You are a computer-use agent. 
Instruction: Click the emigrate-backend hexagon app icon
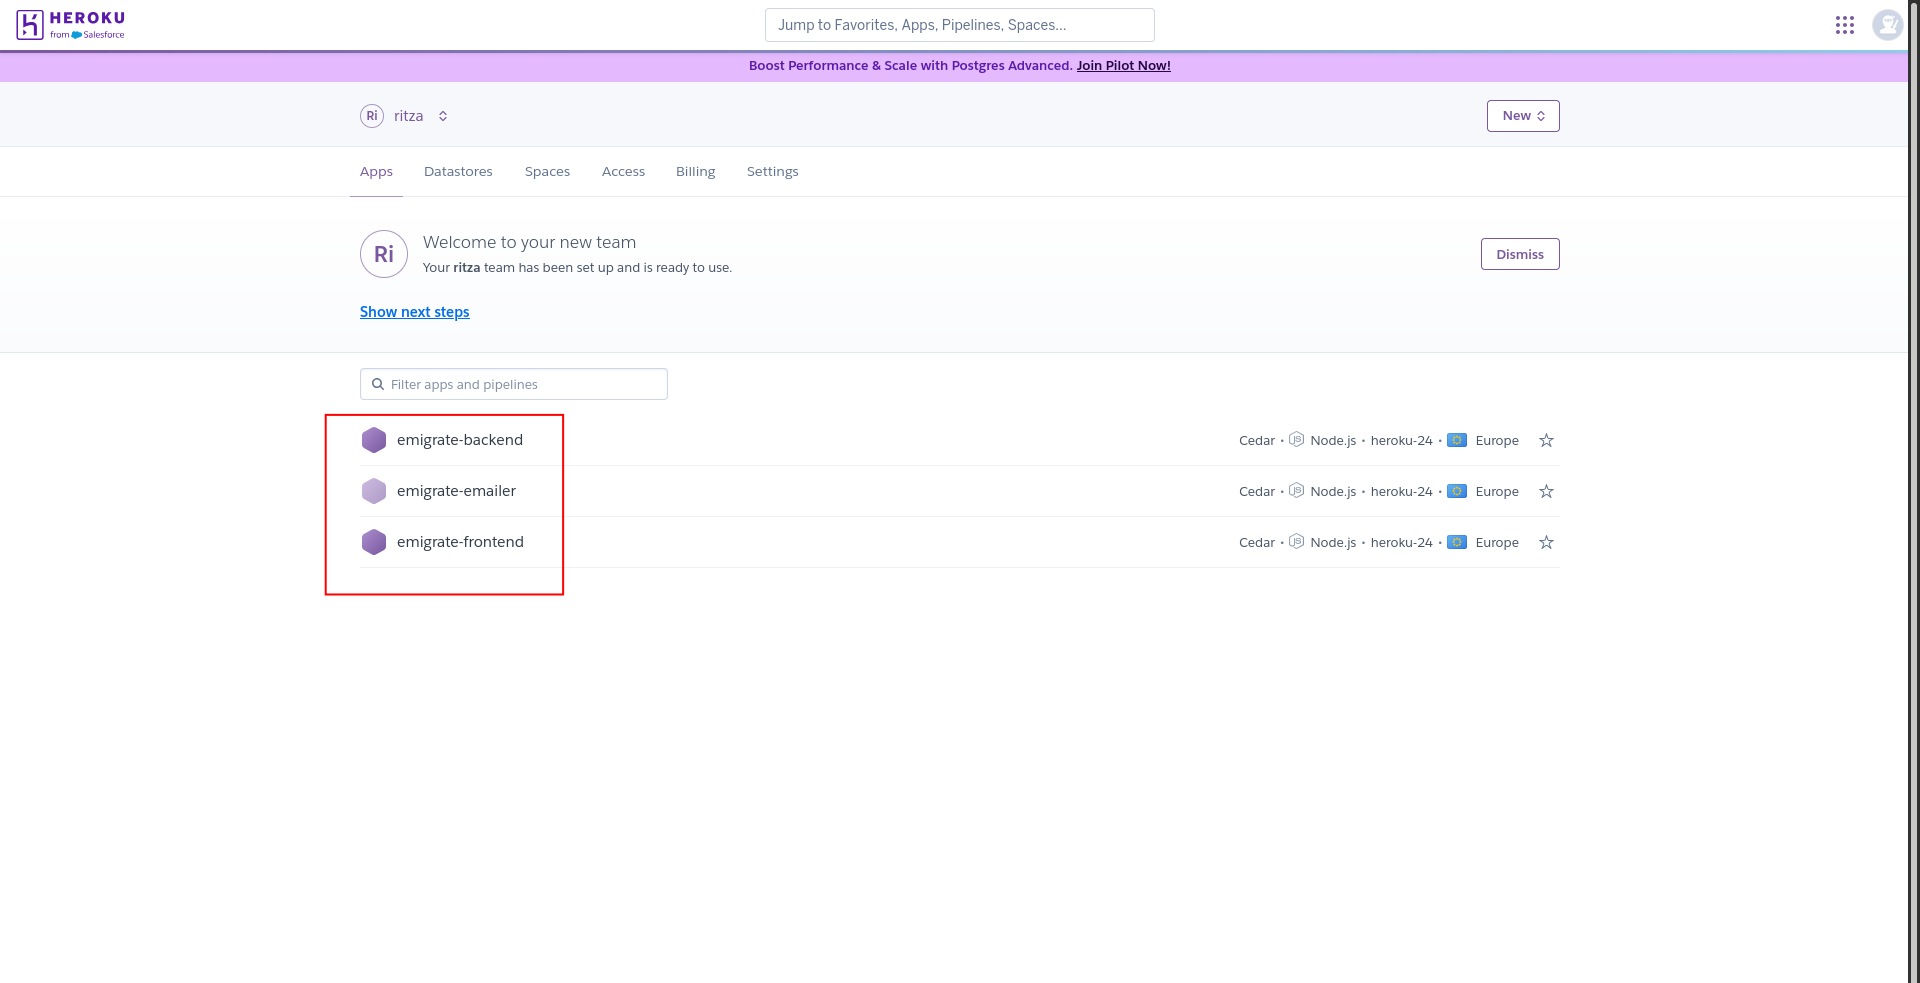(x=374, y=440)
